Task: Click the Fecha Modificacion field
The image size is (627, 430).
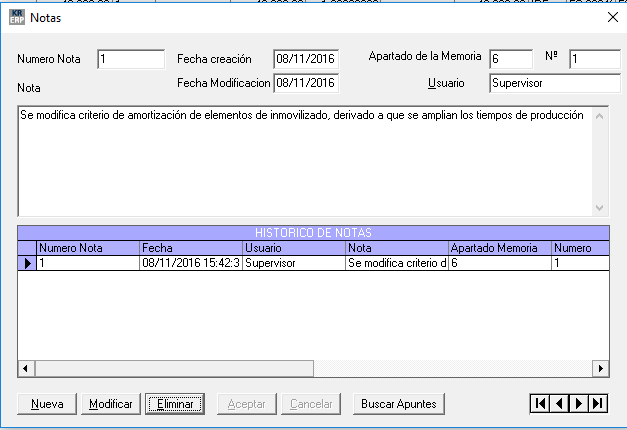Action: click(x=305, y=83)
